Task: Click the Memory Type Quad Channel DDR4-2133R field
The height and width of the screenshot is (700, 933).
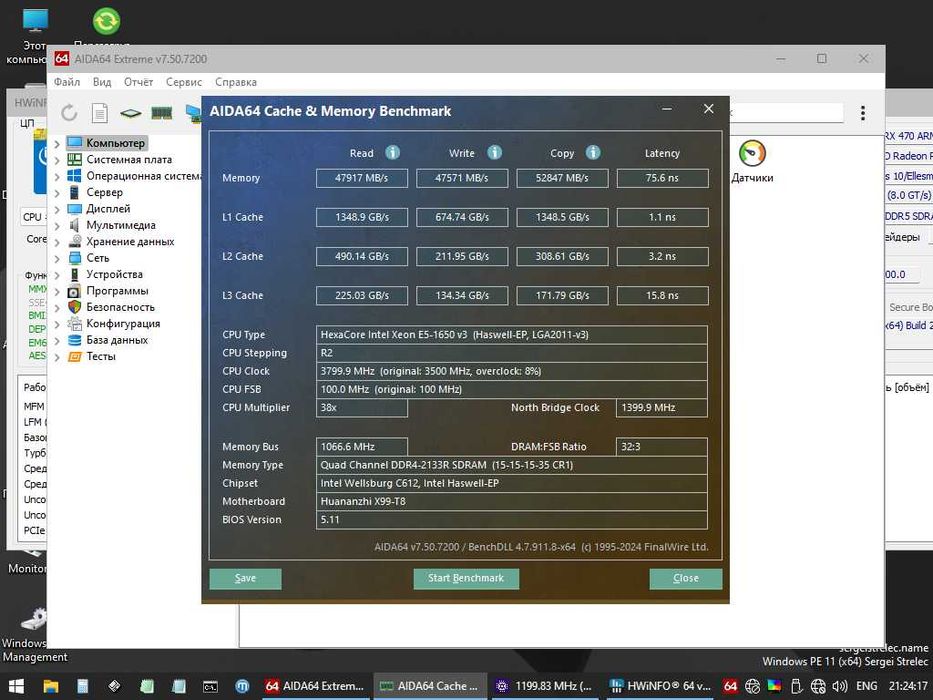Action: 512,465
